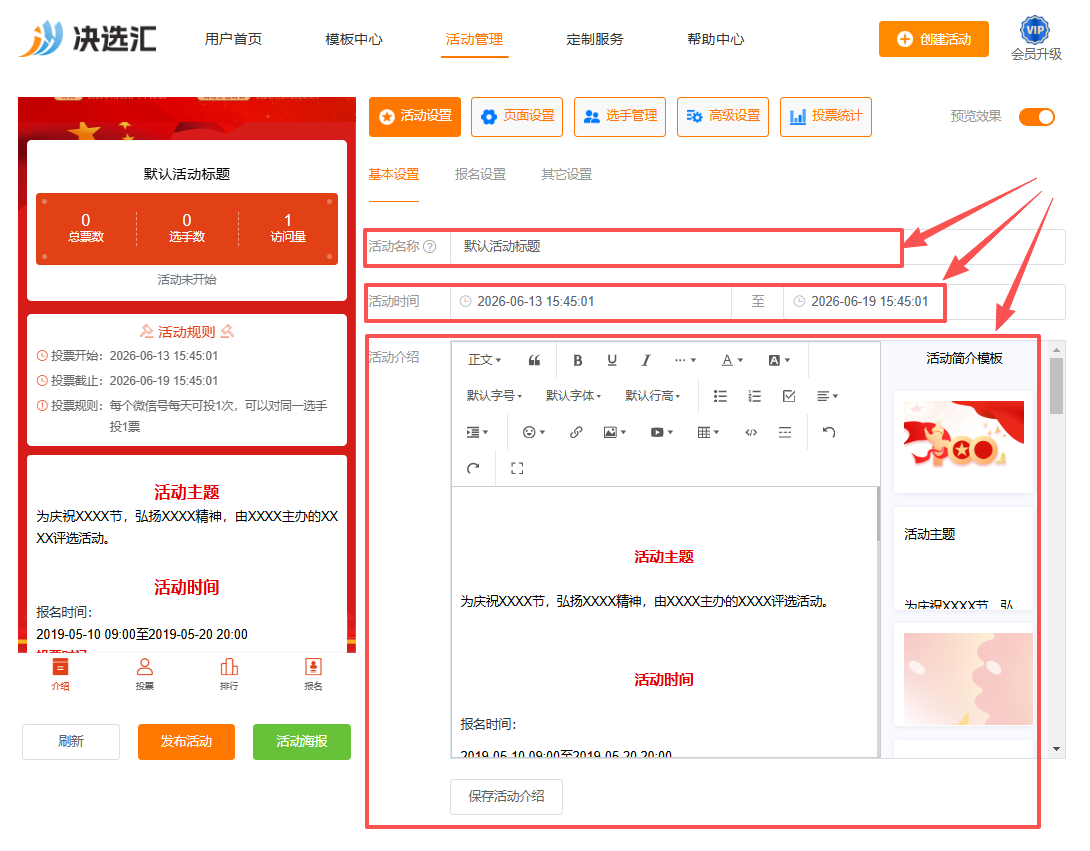Click the VIP 会员升级 badge

pos(1036,39)
